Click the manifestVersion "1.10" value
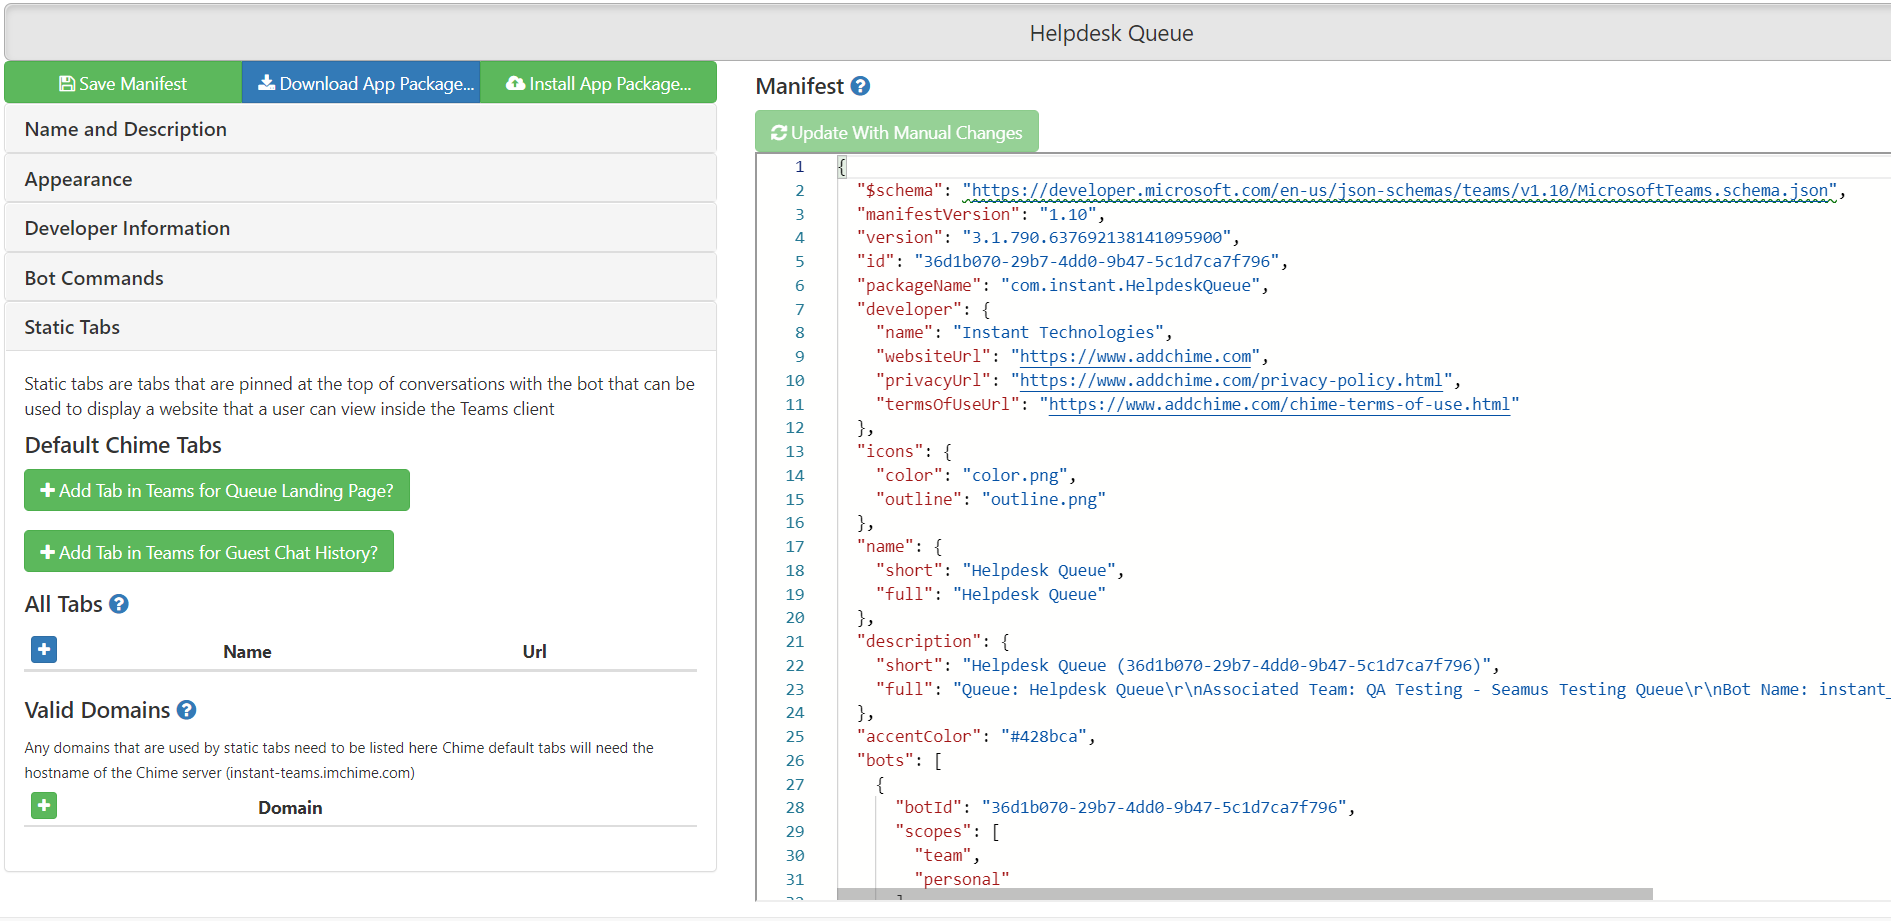The width and height of the screenshot is (1891, 921). 1067,214
